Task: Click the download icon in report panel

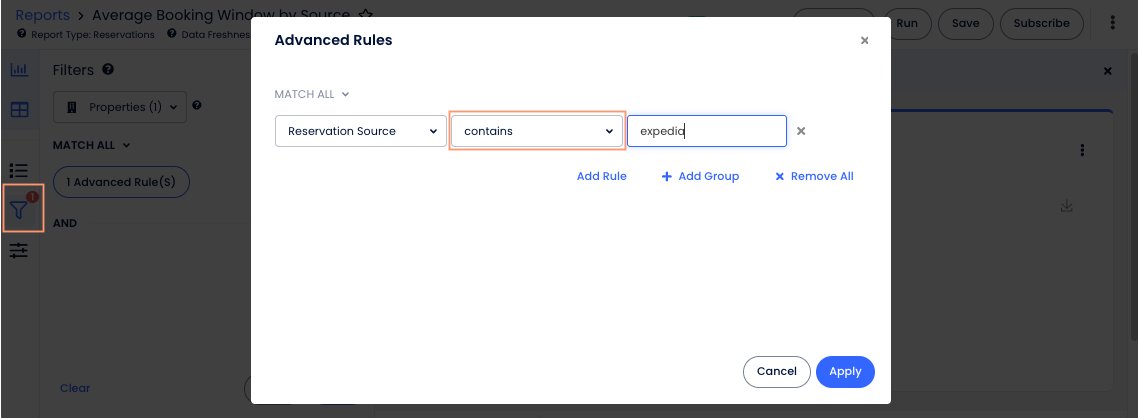Action: coord(1066,206)
